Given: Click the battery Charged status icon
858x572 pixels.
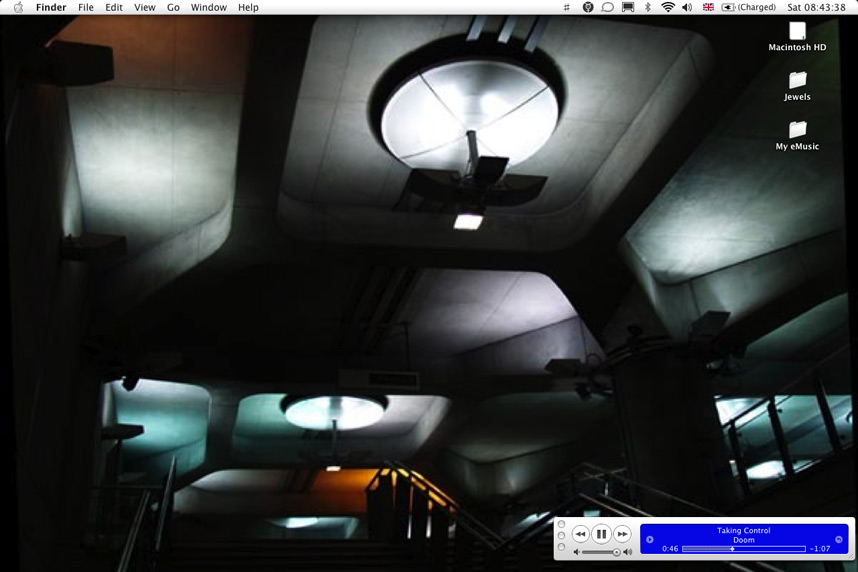Looking at the screenshot, I should pyautogui.click(x=749, y=7).
